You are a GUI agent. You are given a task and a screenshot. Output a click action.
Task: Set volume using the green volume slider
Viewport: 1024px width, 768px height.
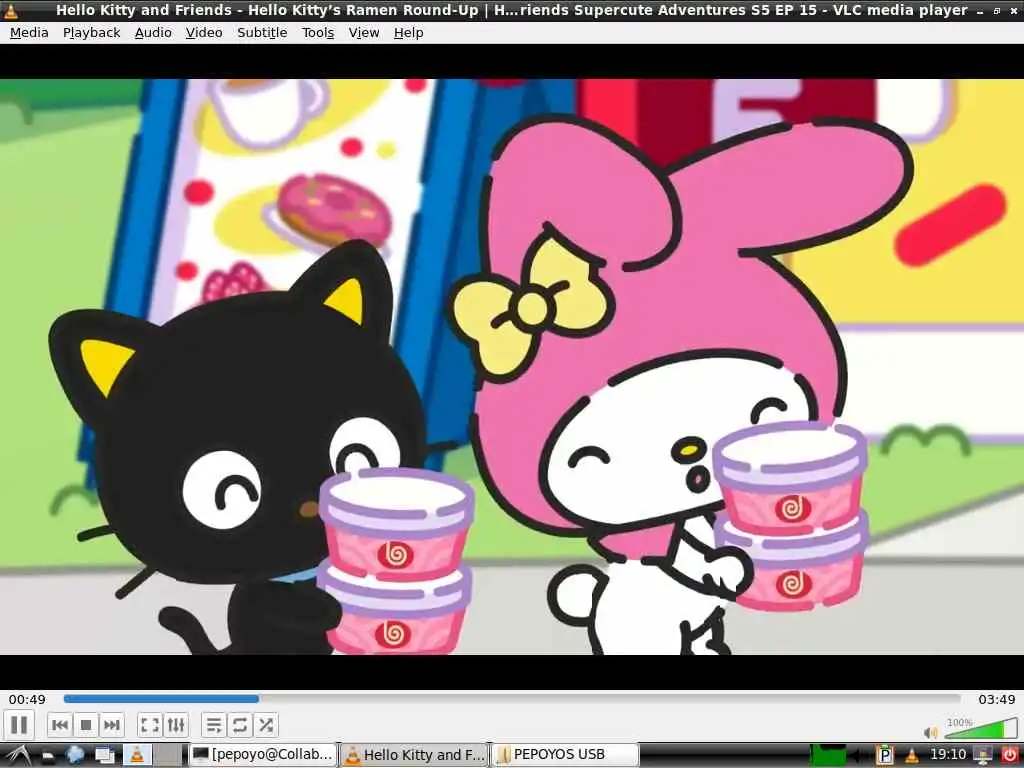pyautogui.click(x=982, y=729)
